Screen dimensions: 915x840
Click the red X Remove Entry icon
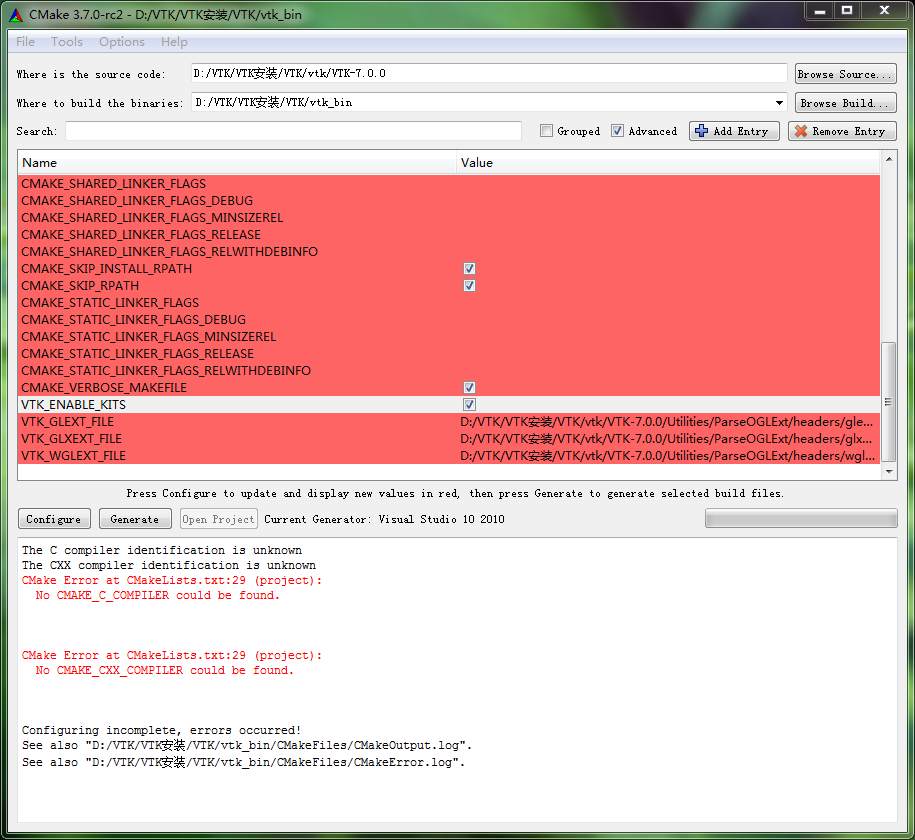(801, 131)
